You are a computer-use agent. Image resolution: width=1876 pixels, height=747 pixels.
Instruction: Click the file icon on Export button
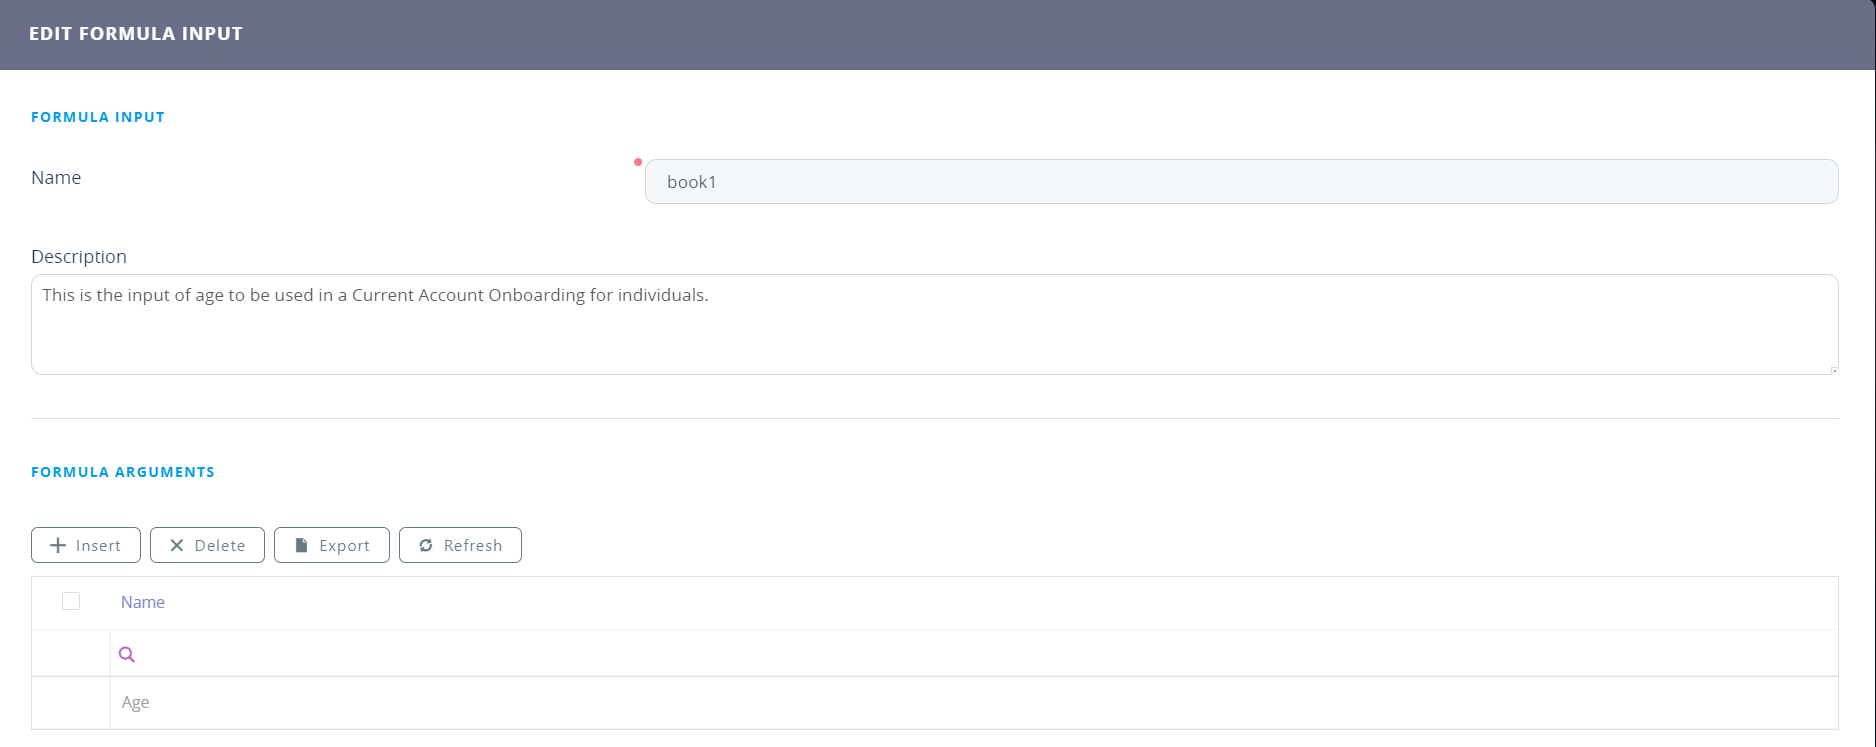[301, 545]
